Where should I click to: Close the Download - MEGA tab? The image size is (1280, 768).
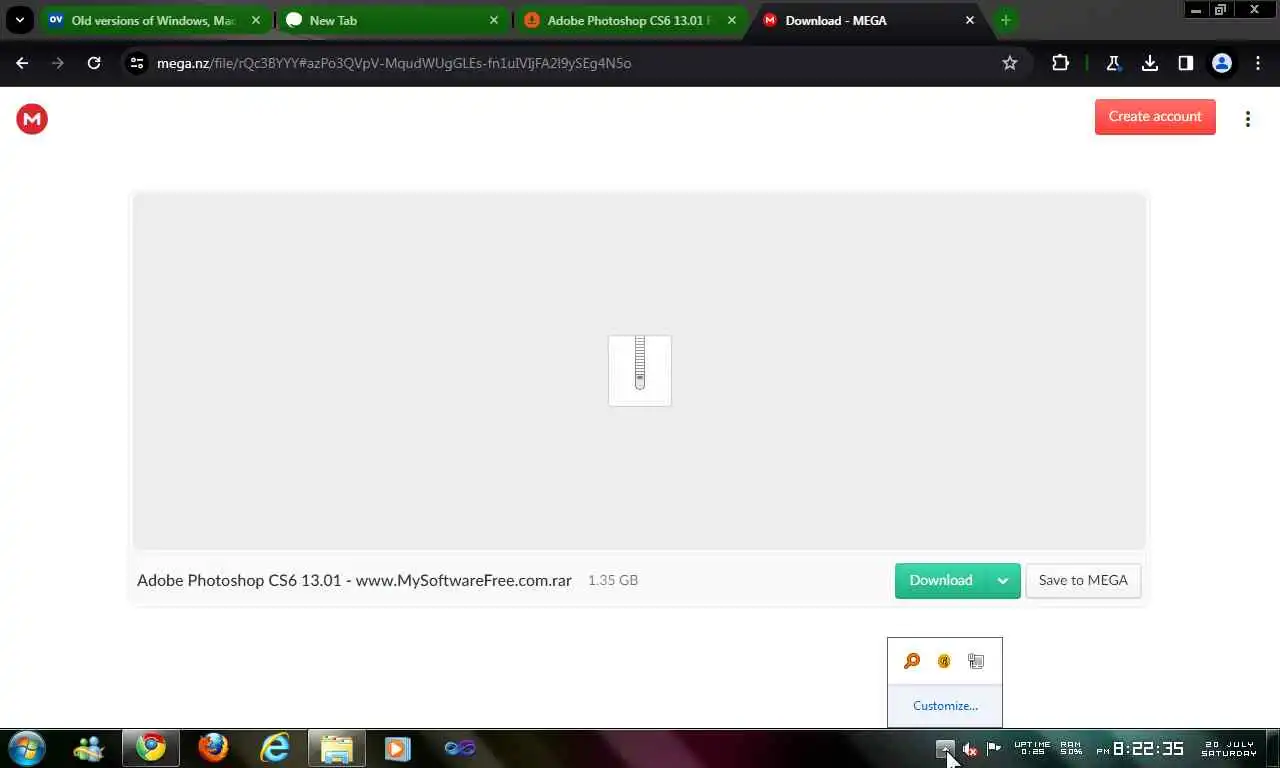click(970, 20)
